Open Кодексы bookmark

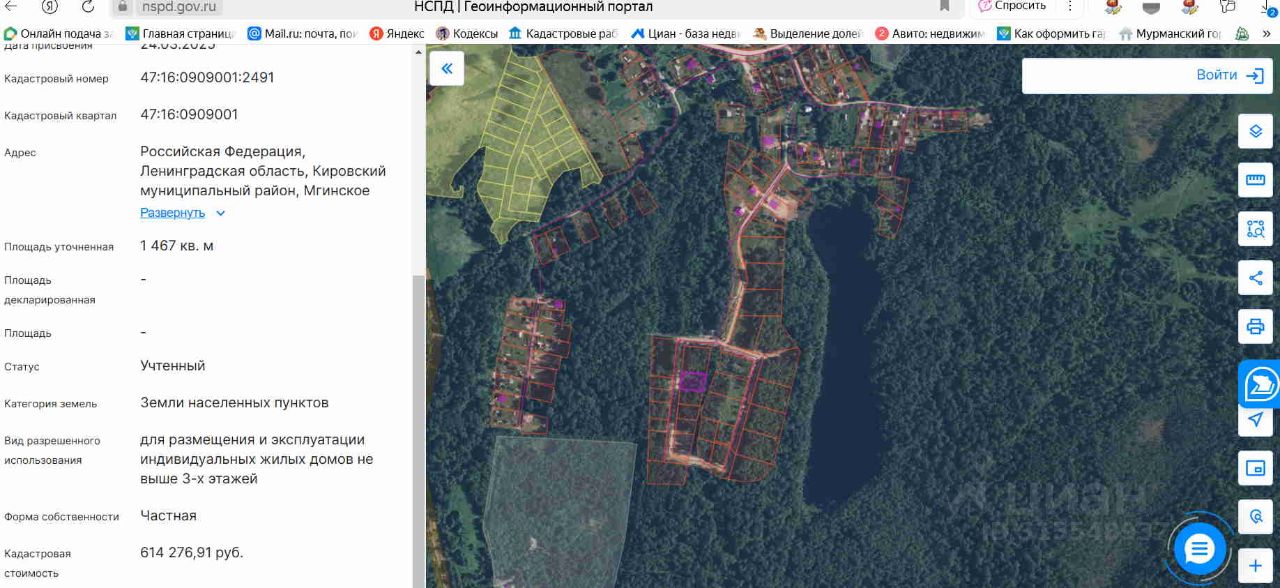coord(466,33)
